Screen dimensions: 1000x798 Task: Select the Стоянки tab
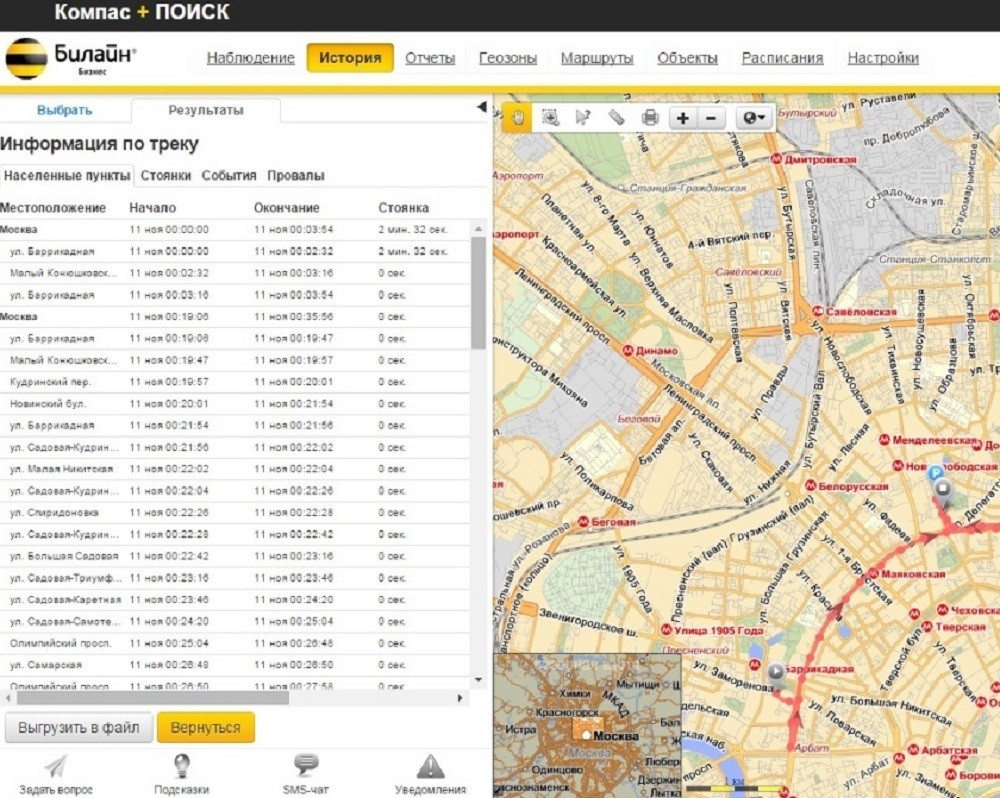(x=166, y=175)
